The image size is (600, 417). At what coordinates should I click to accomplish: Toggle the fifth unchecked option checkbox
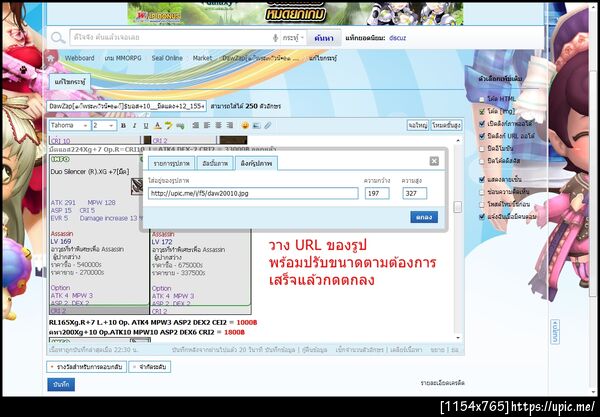pos(482,148)
